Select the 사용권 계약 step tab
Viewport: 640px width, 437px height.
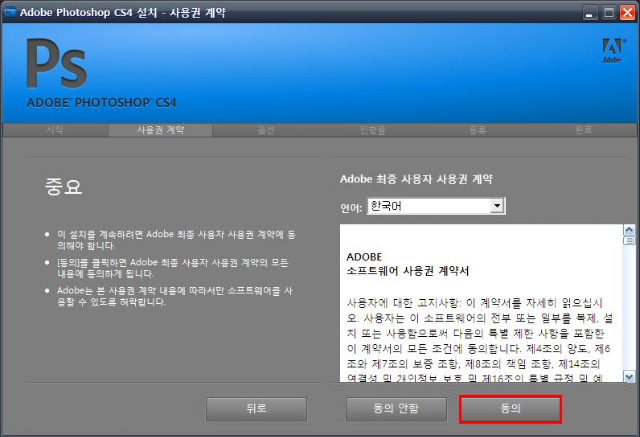pos(160,130)
